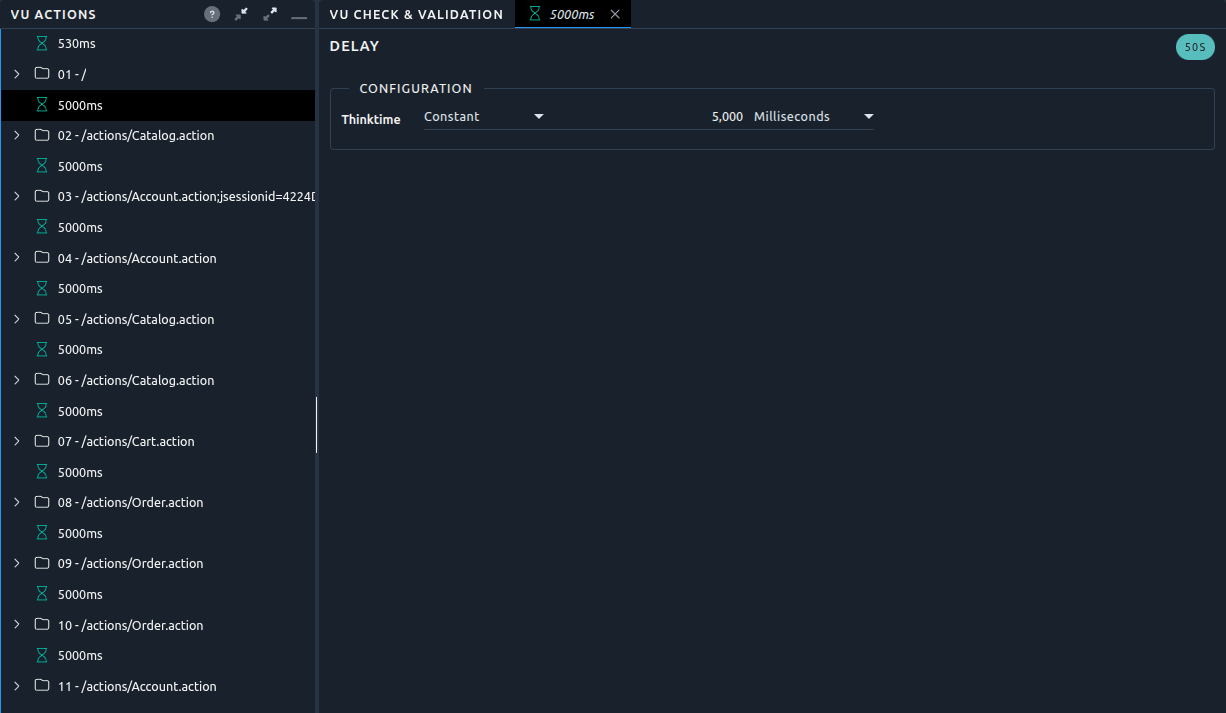Edit the 5,000 thinktime value field

(648, 117)
